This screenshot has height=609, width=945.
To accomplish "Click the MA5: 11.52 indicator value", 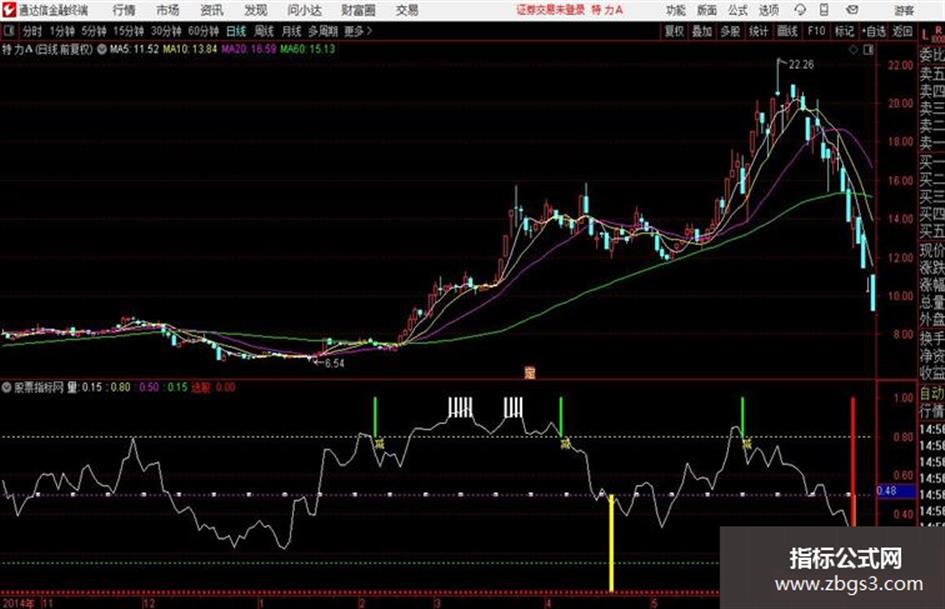I will pos(134,49).
